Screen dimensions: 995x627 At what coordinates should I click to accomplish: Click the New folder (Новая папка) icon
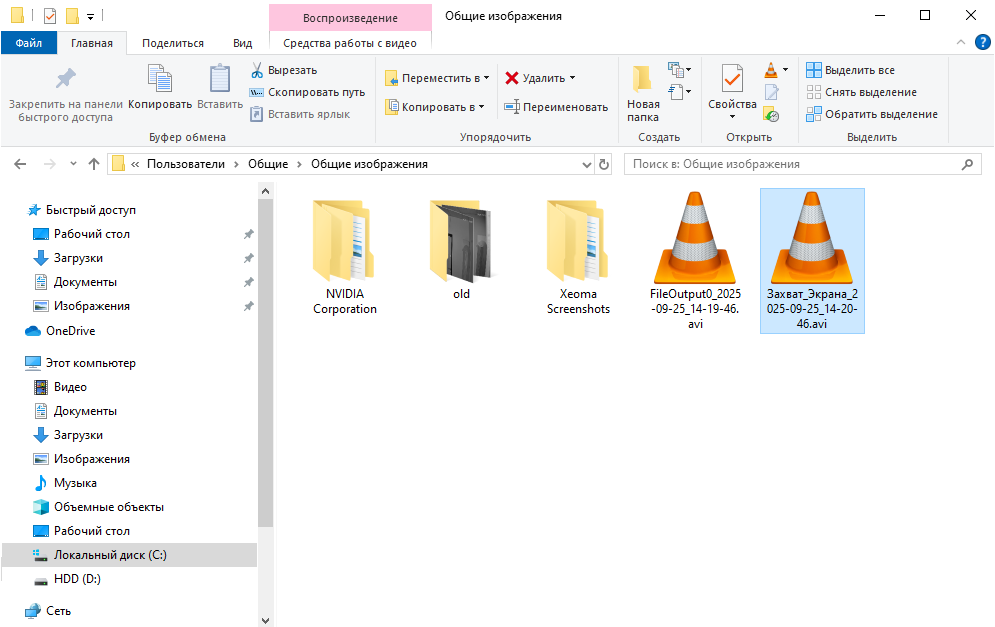coord(643,80)
